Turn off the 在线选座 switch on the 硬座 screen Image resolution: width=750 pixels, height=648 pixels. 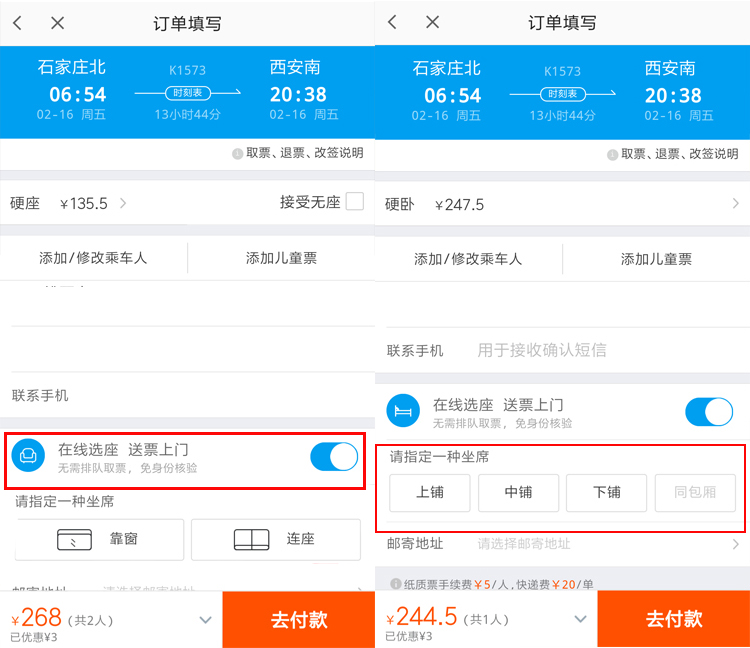click(x=334, y=457)
